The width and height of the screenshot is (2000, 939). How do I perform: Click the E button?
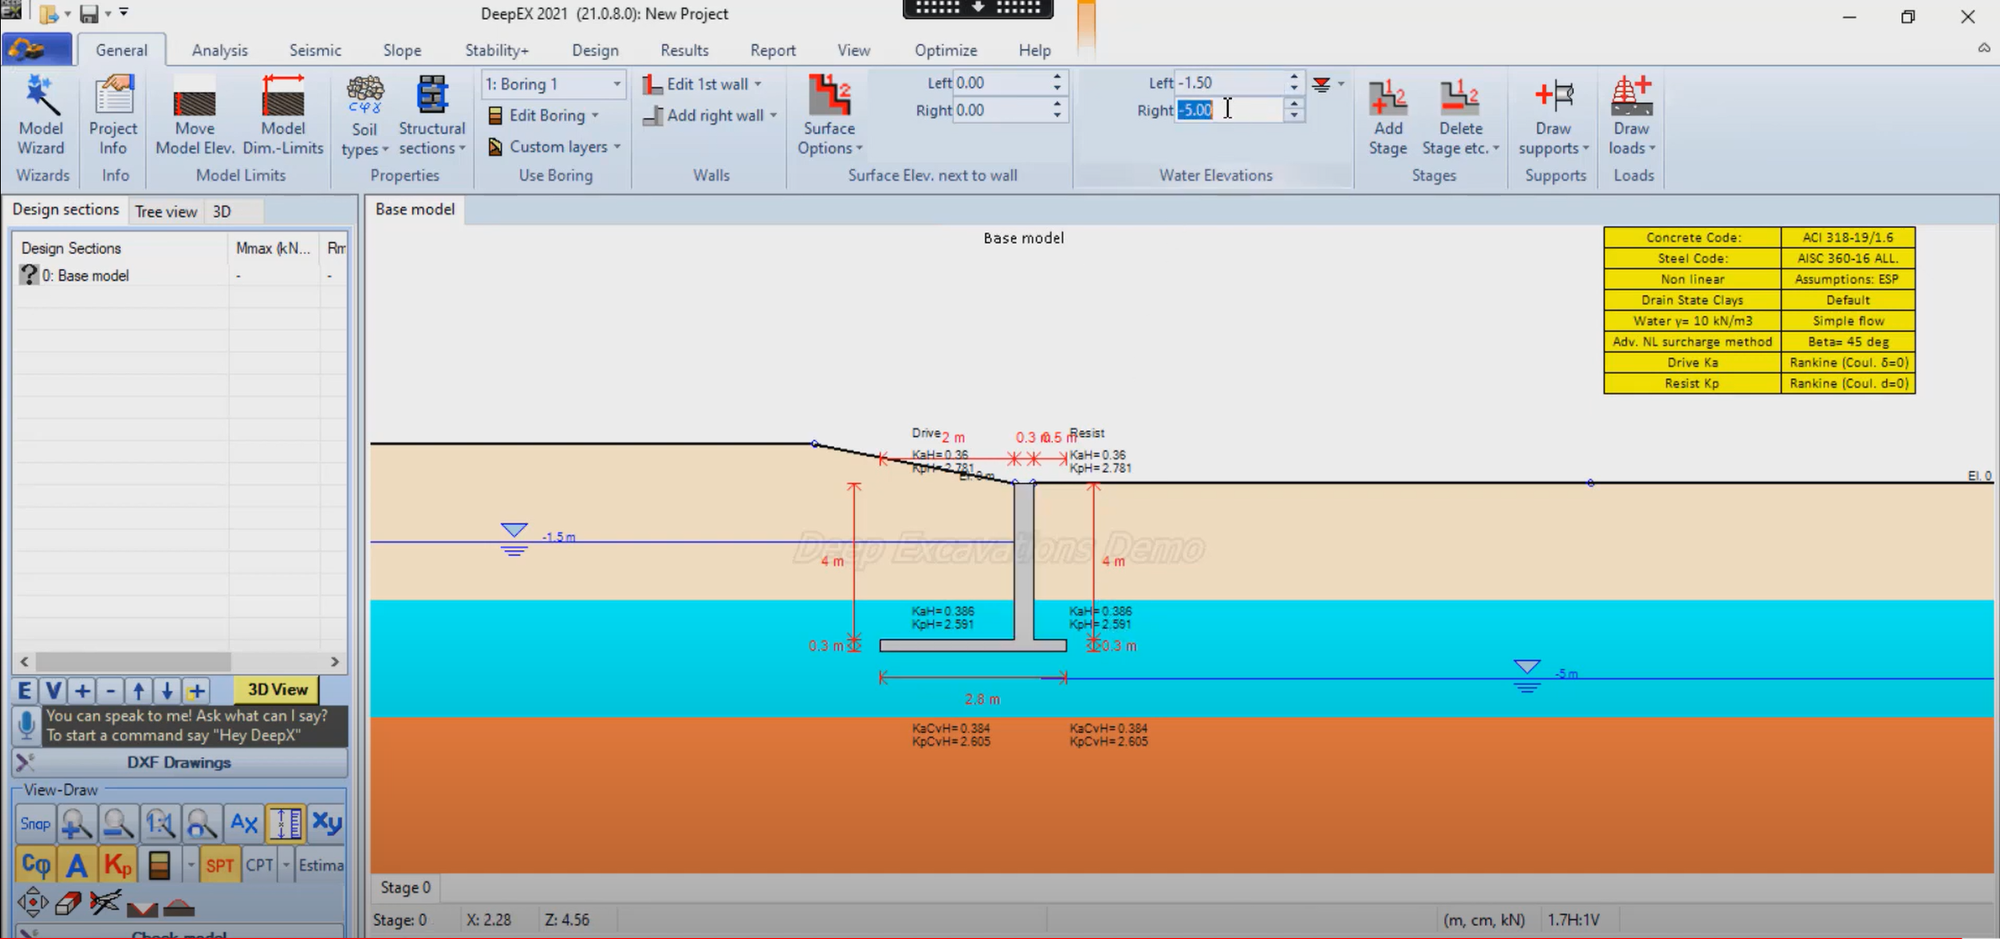pos(25,690)
